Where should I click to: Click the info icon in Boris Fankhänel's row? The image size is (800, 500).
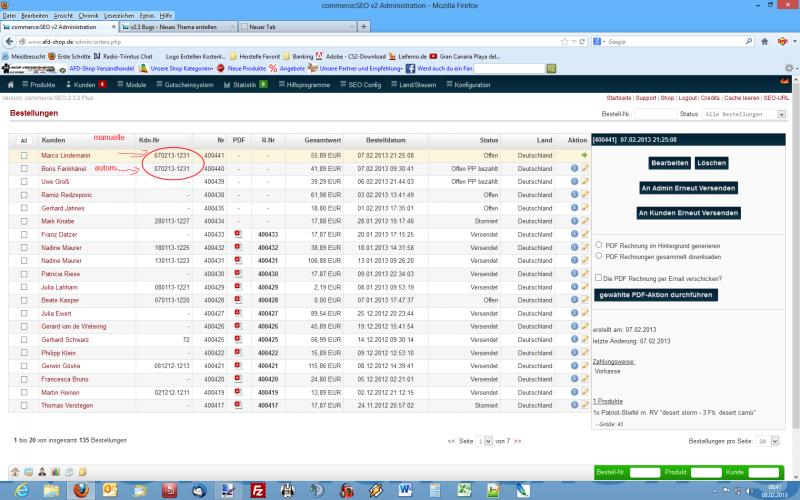[x=575, y=169]
